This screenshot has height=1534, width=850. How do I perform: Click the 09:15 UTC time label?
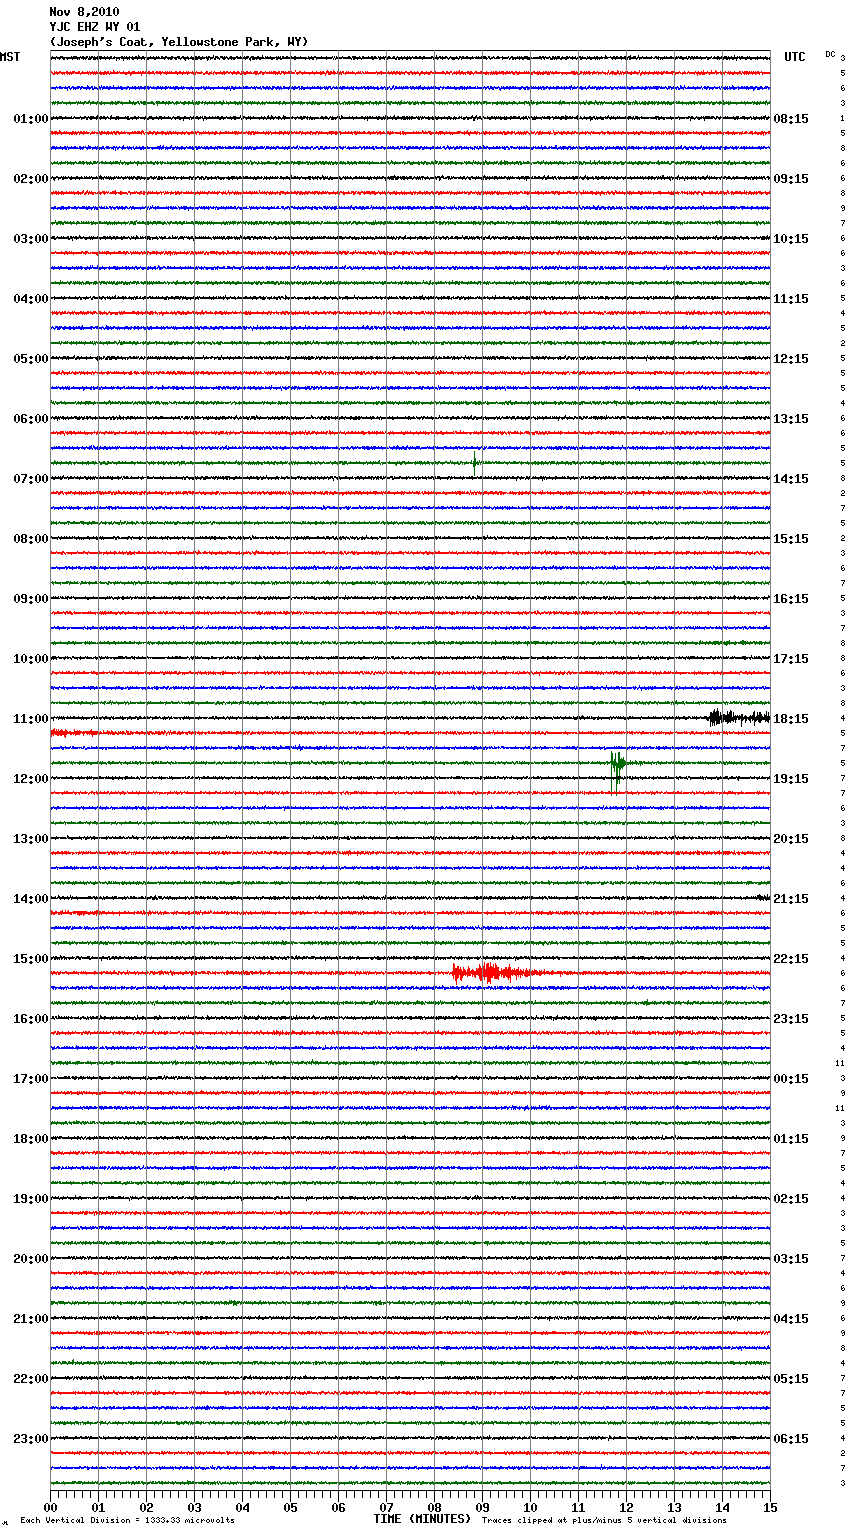click(x=791, y=179)
